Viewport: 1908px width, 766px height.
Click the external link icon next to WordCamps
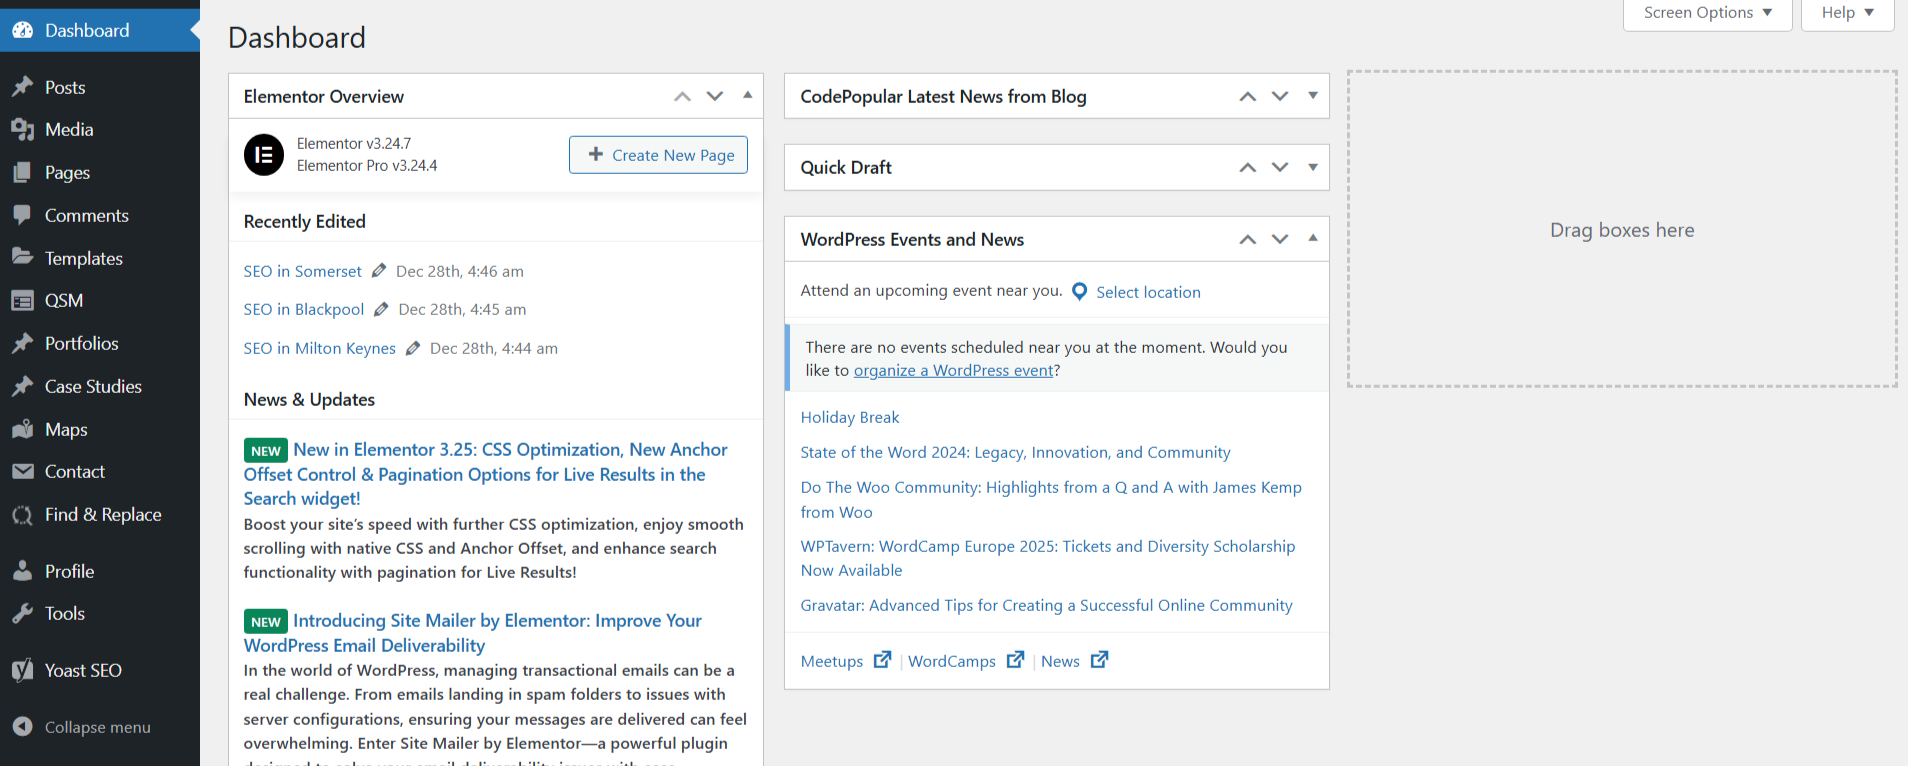click(1015, 660)
